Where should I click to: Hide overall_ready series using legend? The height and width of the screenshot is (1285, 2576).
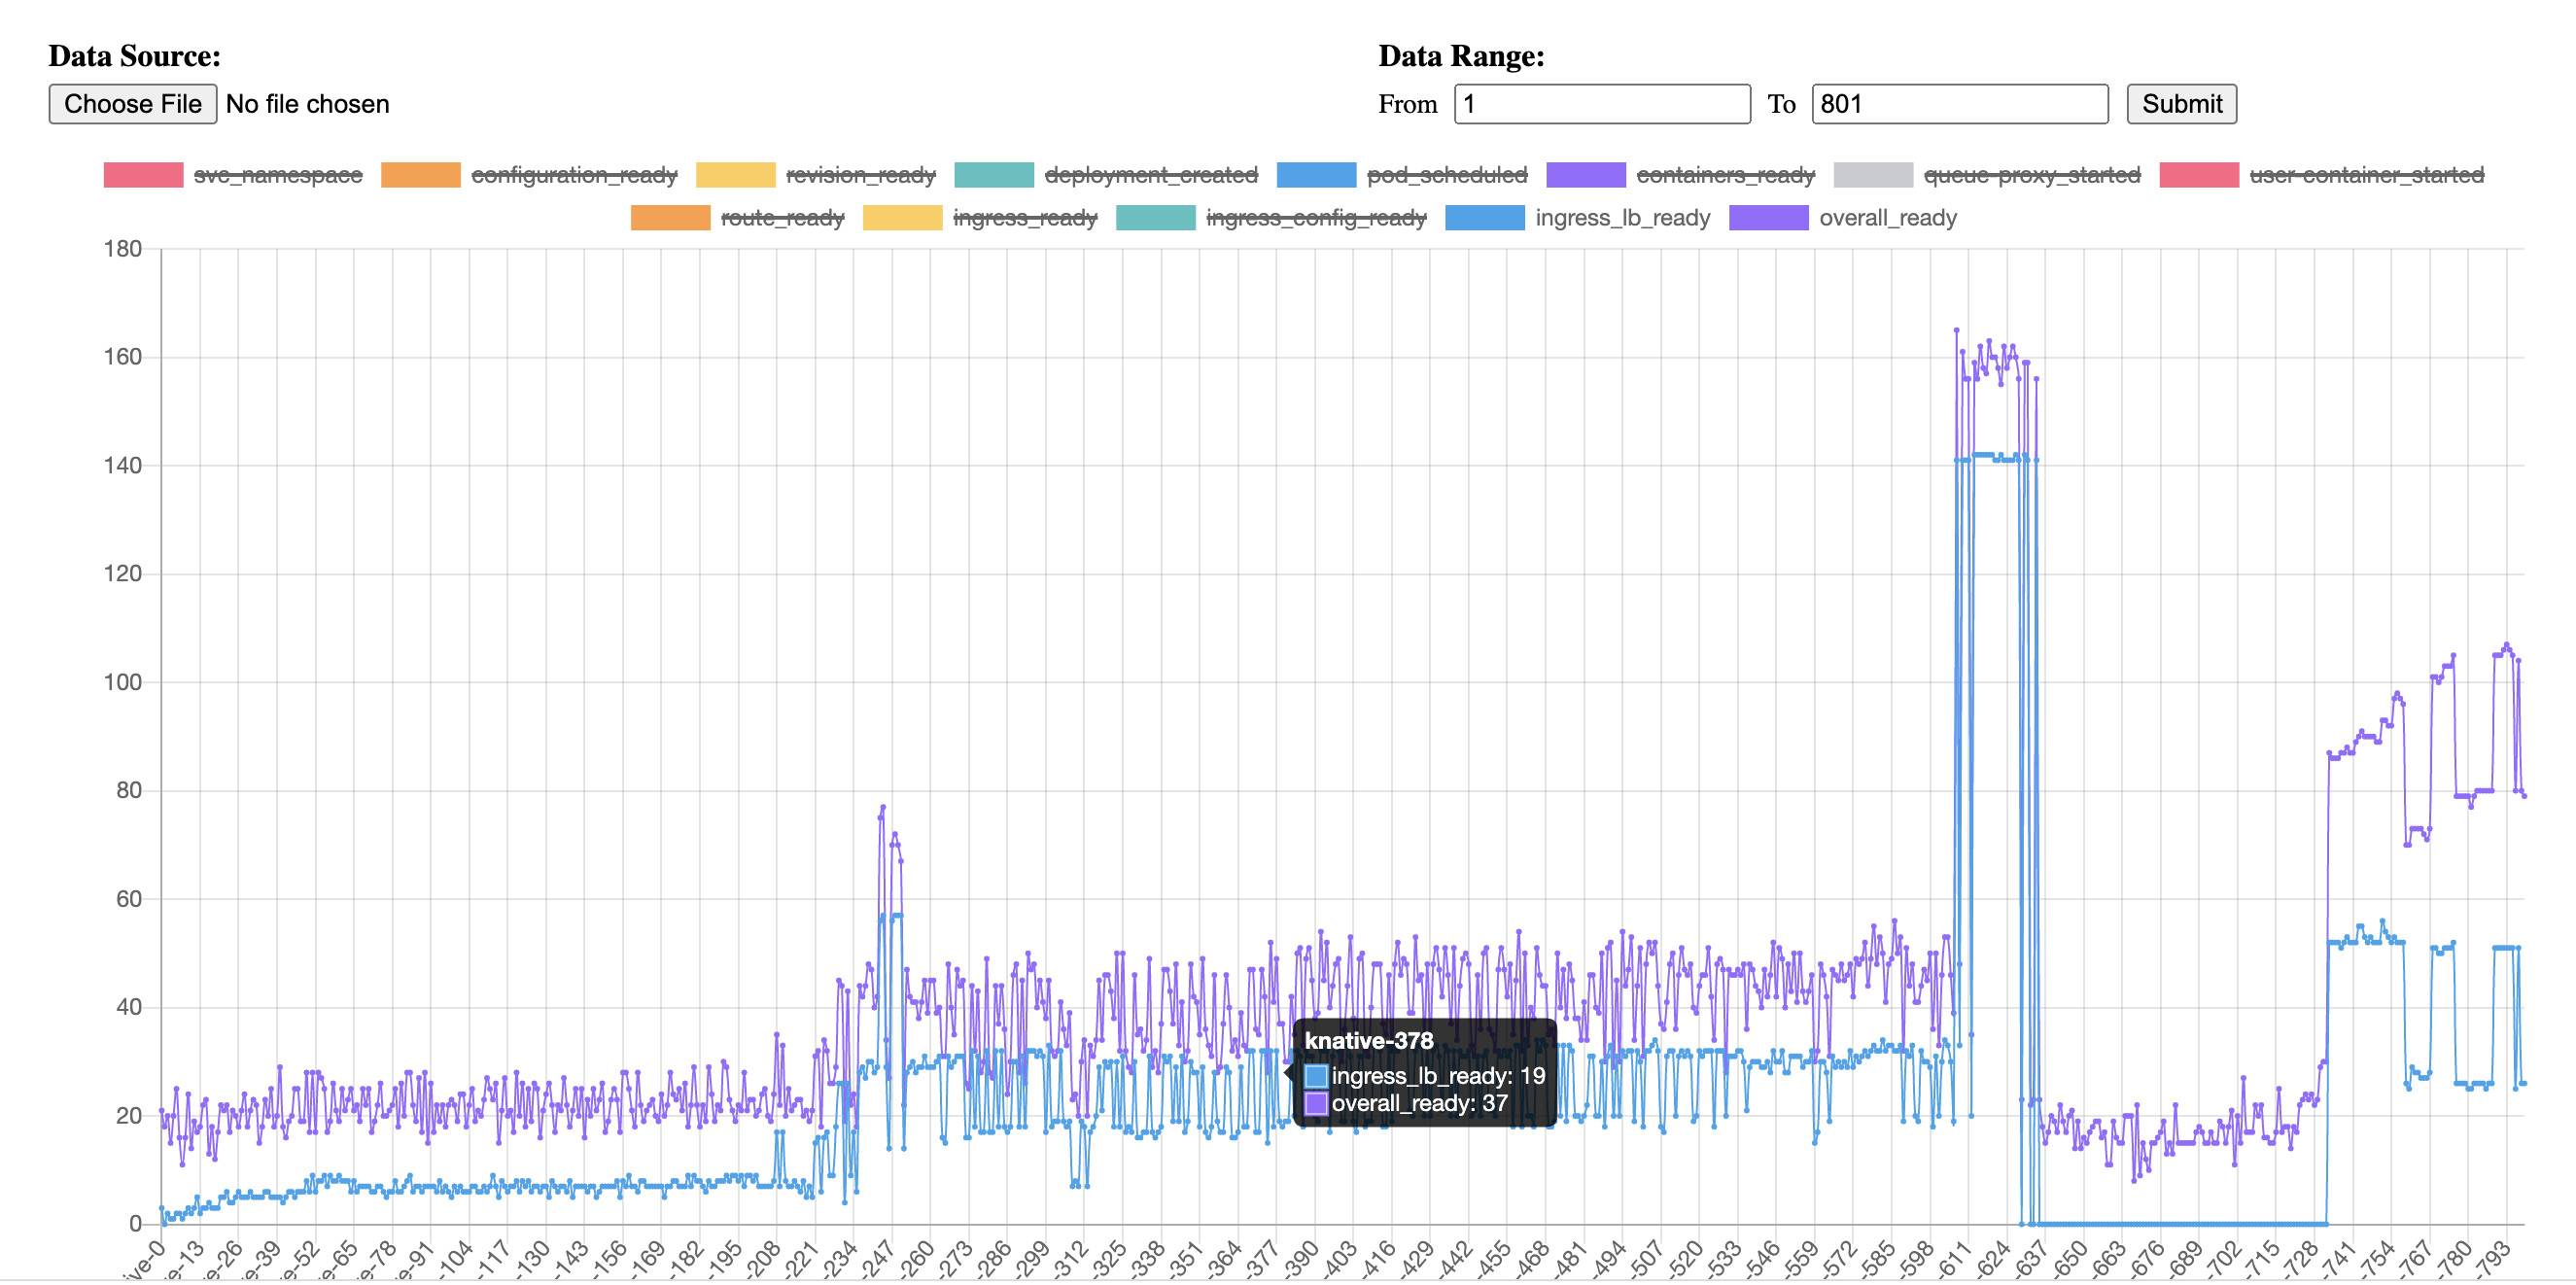(1887, 218)
